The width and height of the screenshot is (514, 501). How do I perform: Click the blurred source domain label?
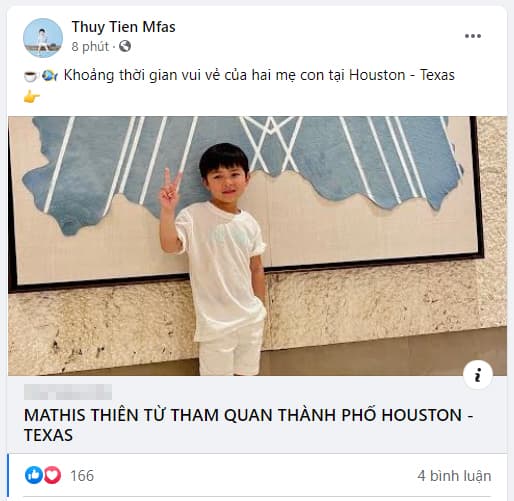click(x=68, y=392)
